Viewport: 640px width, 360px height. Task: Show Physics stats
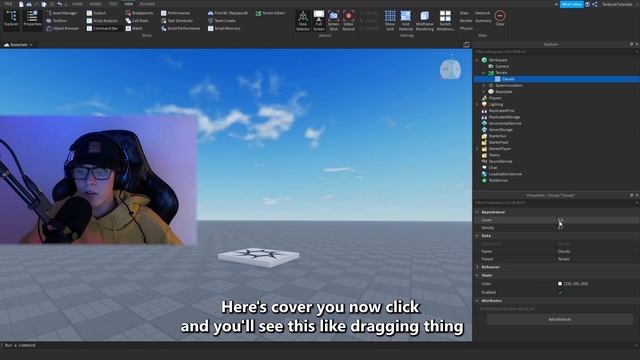click(x=466, y=29)
